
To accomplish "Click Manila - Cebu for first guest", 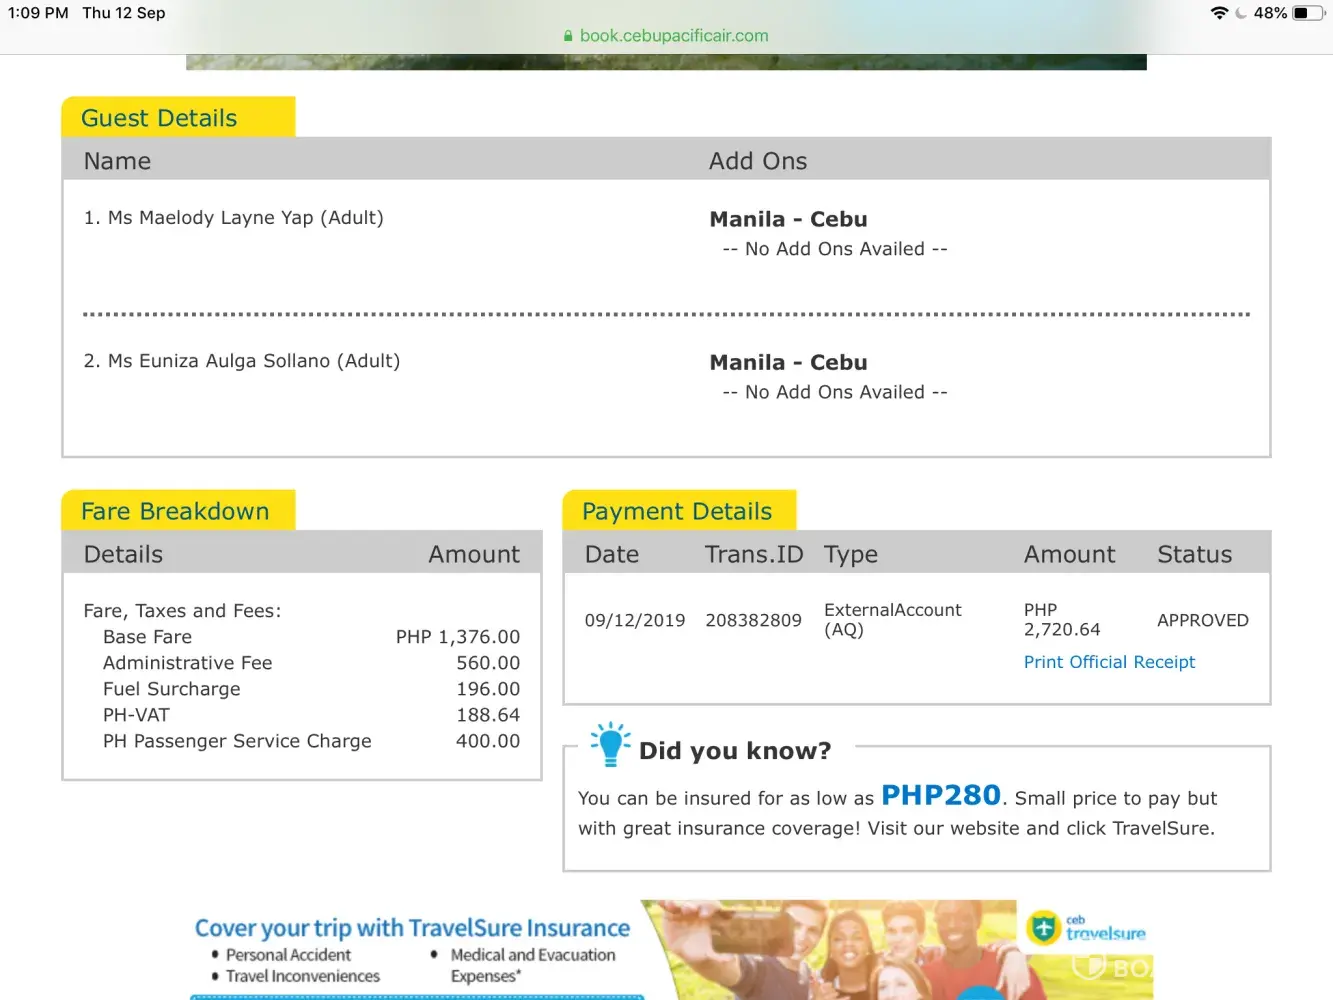I will 788,219.
